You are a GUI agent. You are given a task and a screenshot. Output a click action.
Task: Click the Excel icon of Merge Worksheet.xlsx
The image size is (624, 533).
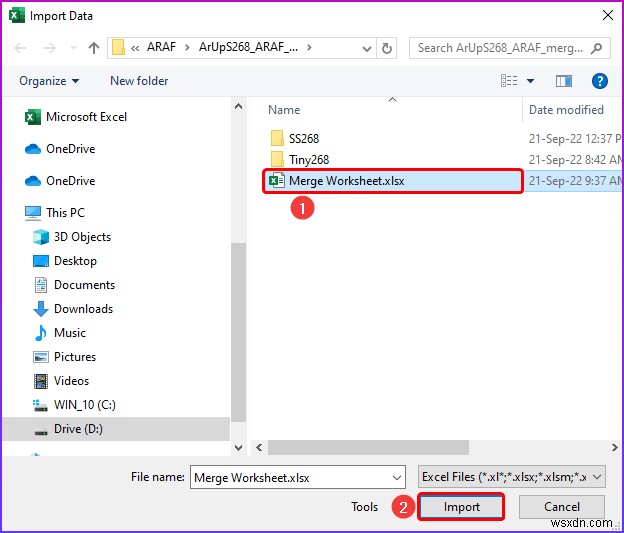click(277, 181)
